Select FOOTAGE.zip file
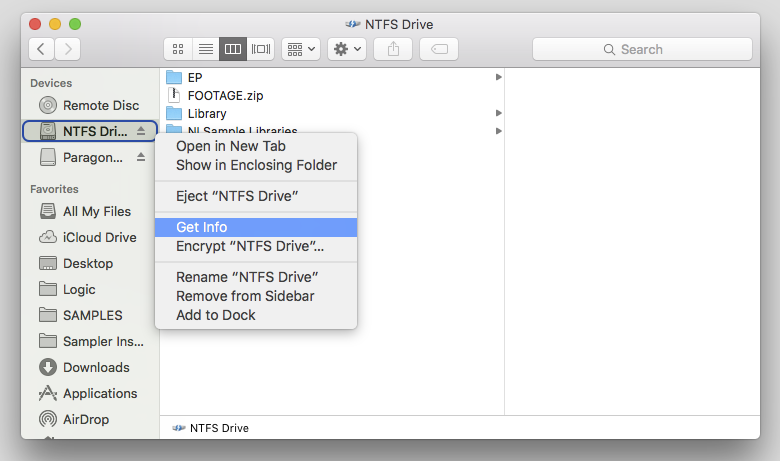Image resolution: width=780 pixels, height=461 pixels. [x=225, y=95]
